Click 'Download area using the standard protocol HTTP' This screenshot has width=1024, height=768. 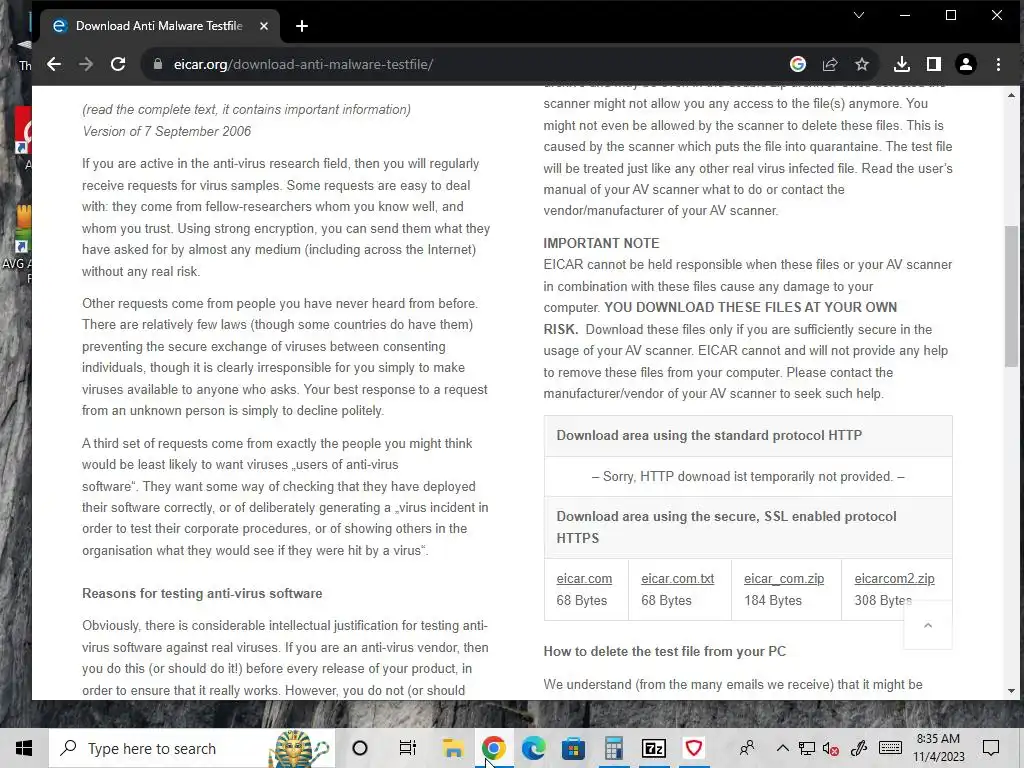[x=709, y=436]
